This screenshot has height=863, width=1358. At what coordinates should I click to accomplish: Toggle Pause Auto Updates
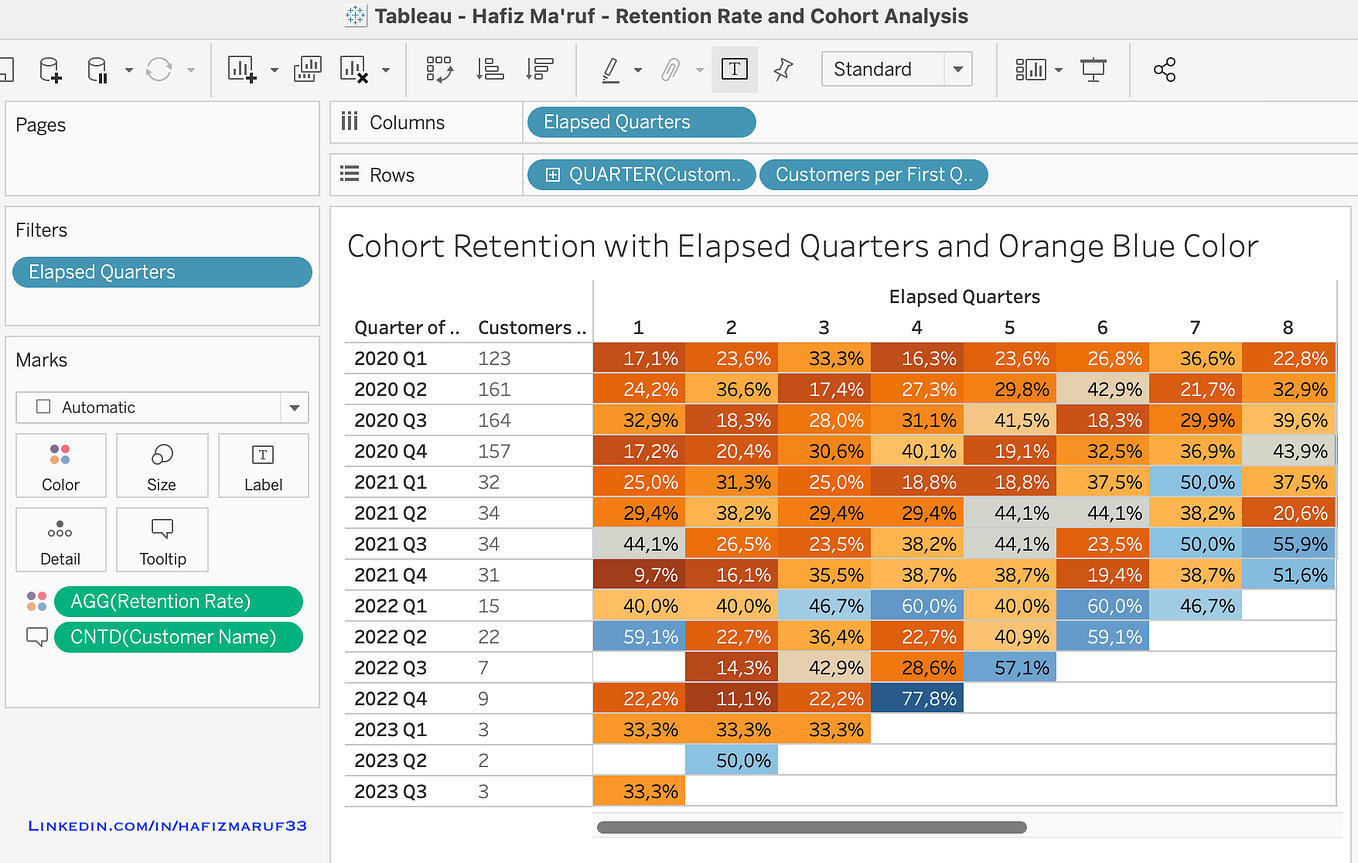click(x=98, y=69)
